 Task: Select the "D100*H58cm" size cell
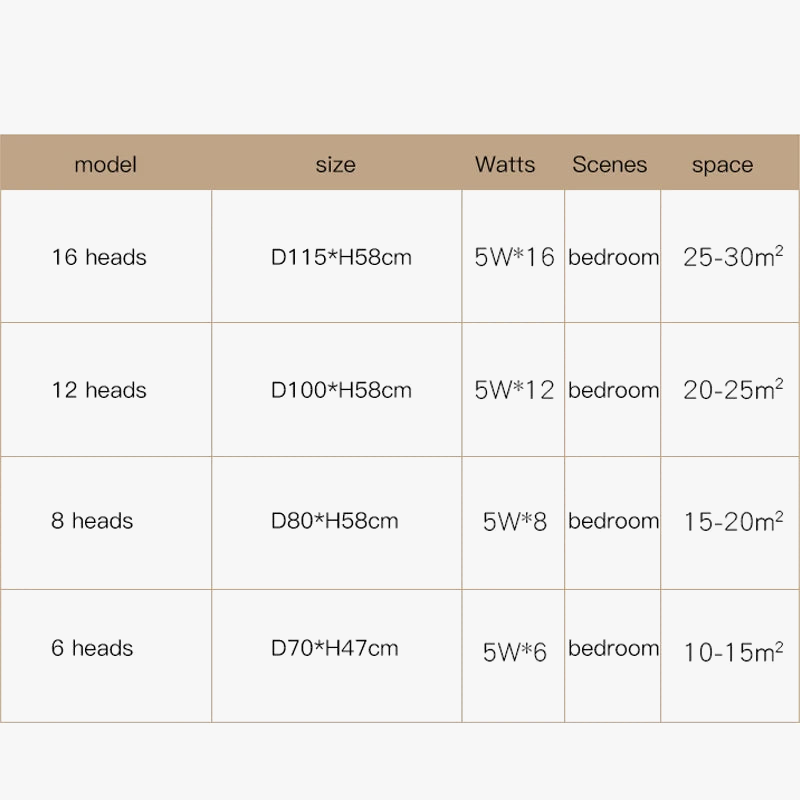tap(341, 390)
